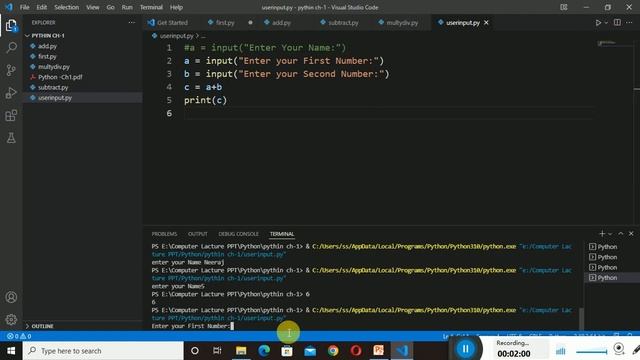Viewport: 640px width, 360px height.
Task: Switch to the first.py editor tab
Action: [x=224, y=23]
